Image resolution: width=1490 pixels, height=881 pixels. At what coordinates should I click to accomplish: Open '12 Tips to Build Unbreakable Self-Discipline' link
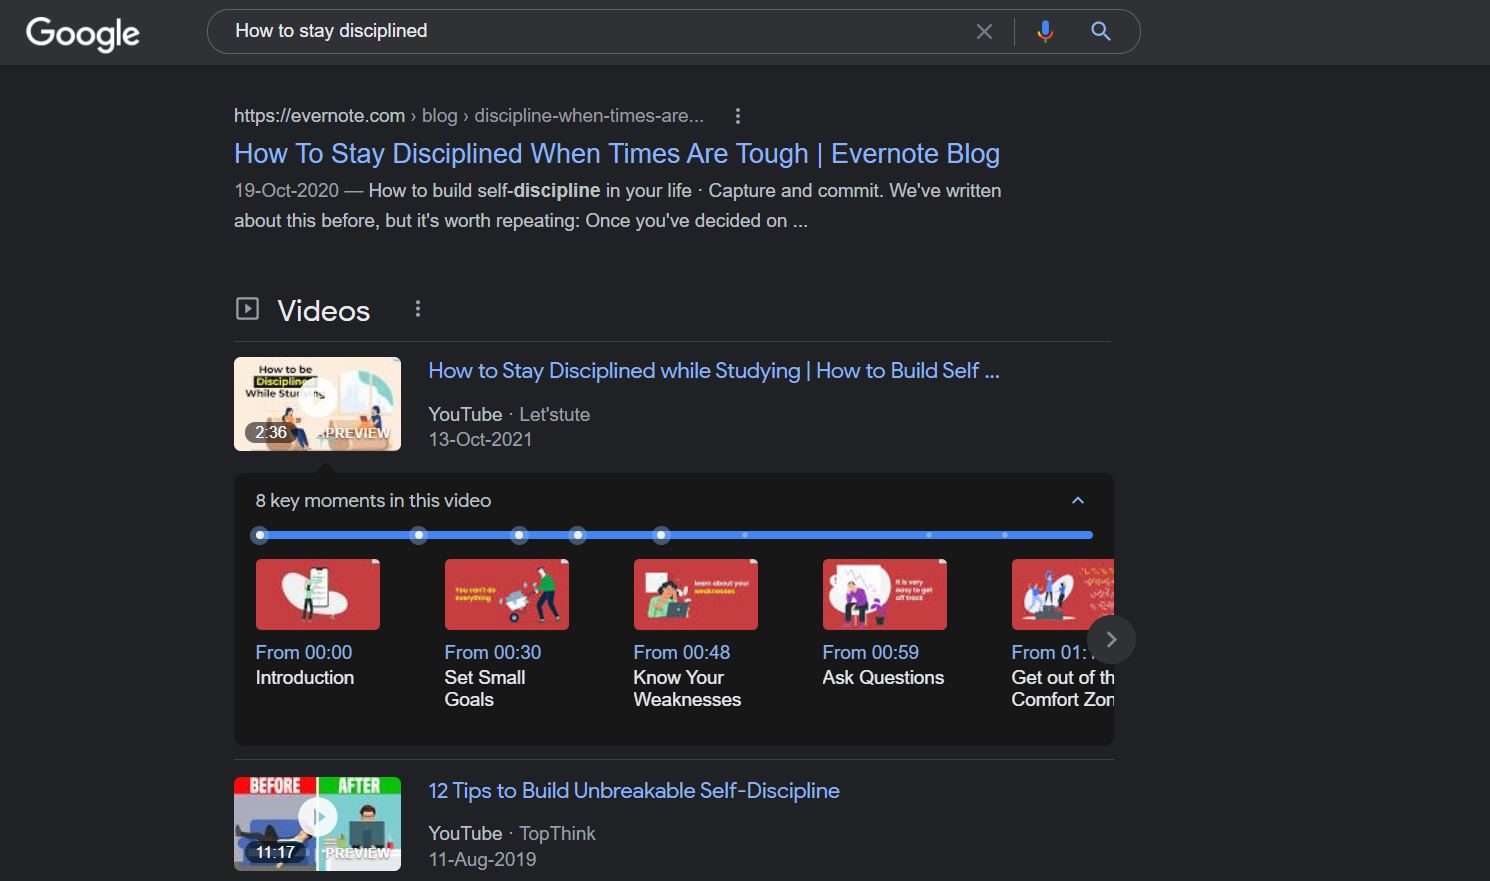(634, 791)
